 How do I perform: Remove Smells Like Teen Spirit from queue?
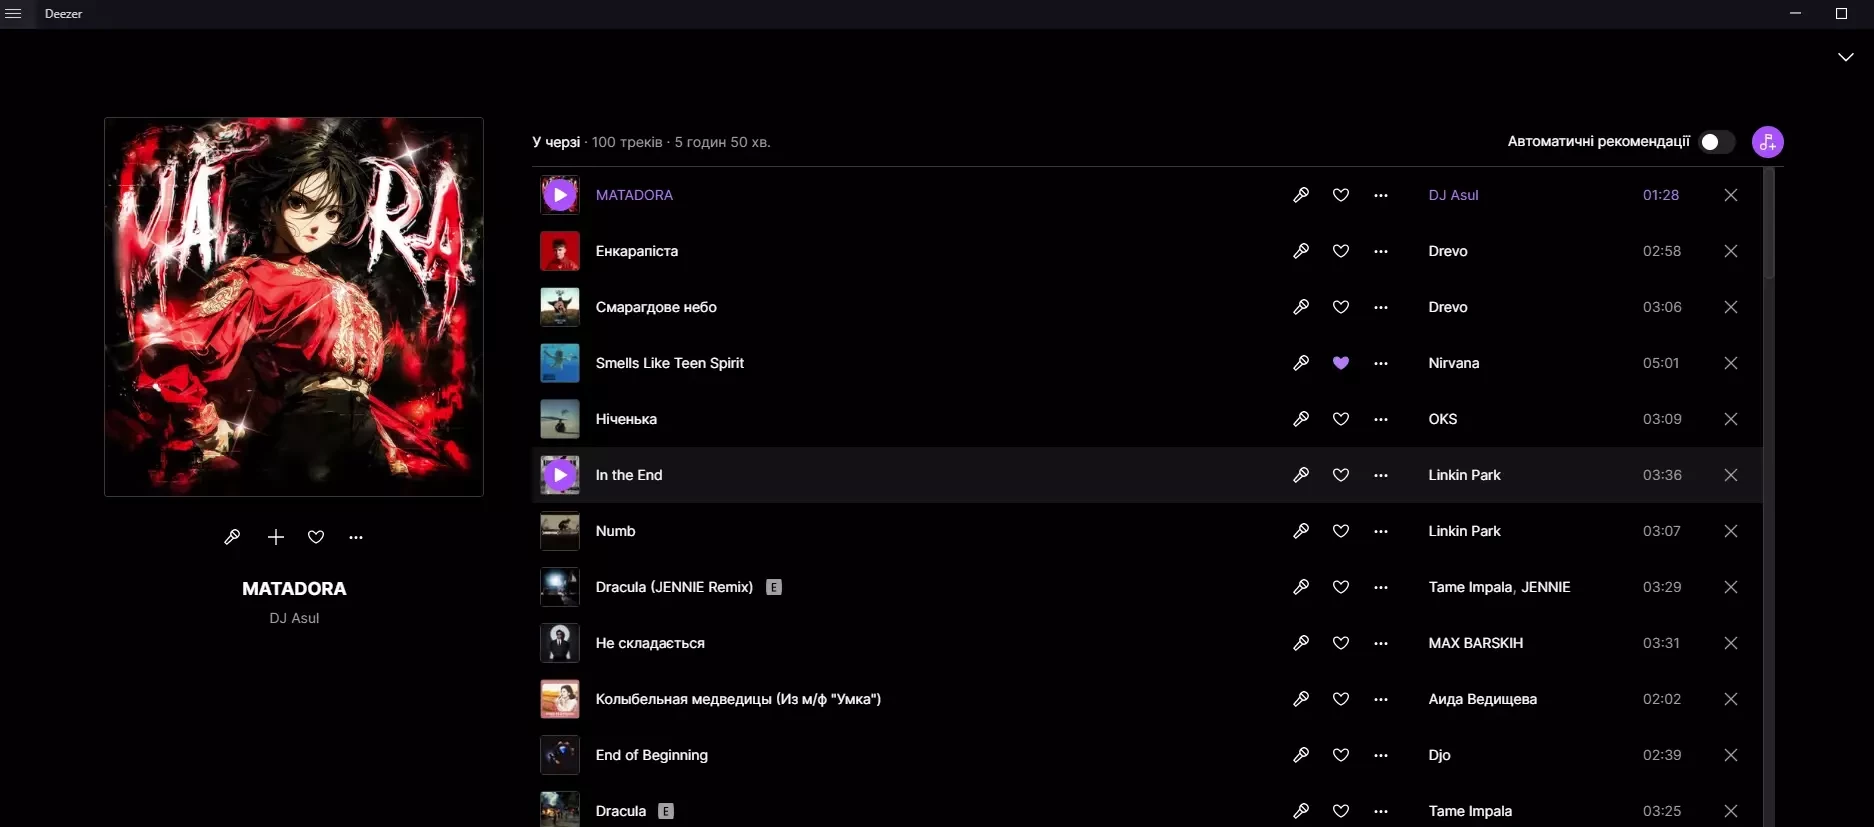pyautogui.click(x=1731, y=363)
